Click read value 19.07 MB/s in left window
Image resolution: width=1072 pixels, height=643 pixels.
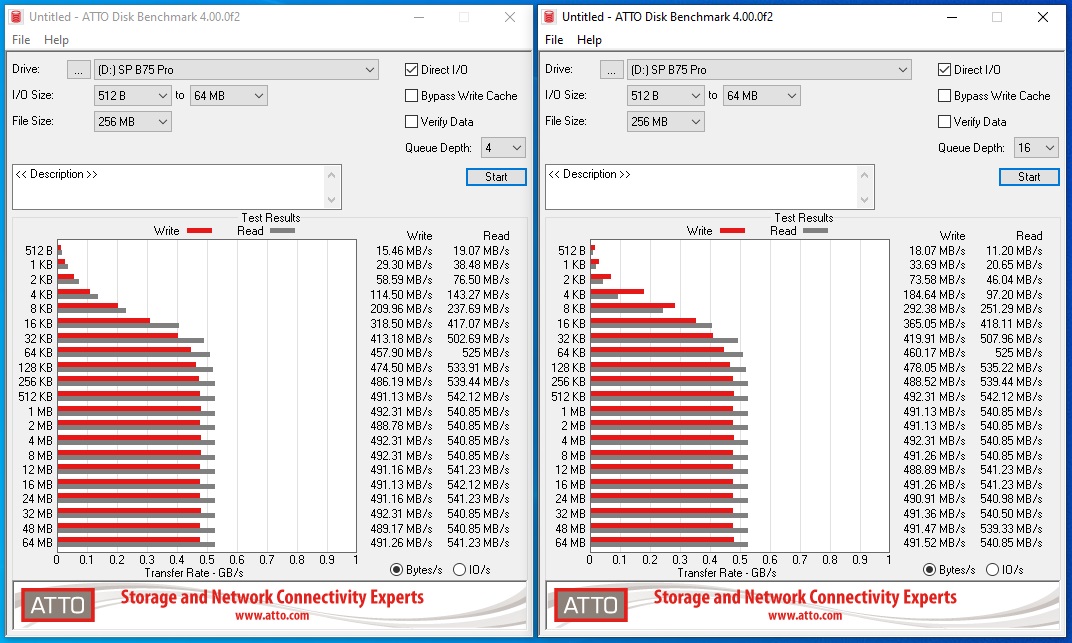tap(481, 251)
